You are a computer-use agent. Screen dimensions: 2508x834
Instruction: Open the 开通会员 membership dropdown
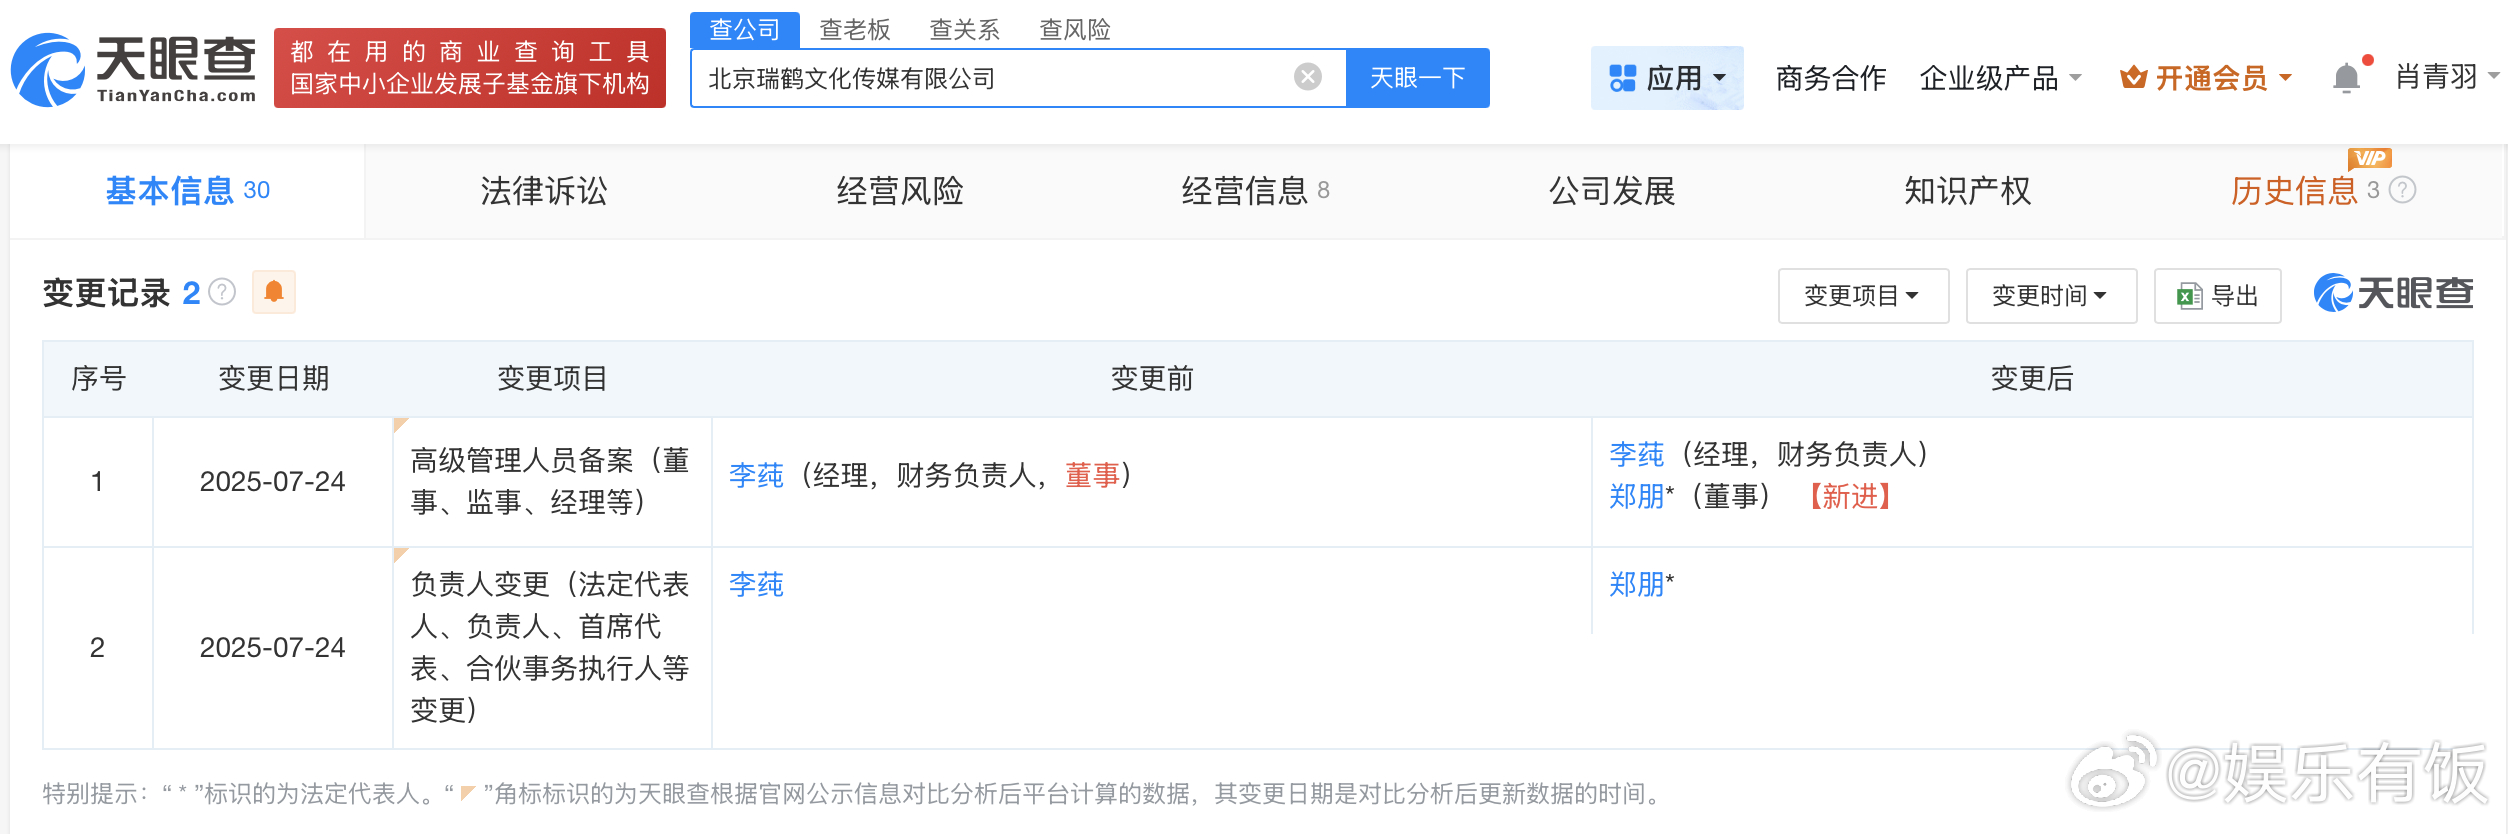pos(2206,78)
